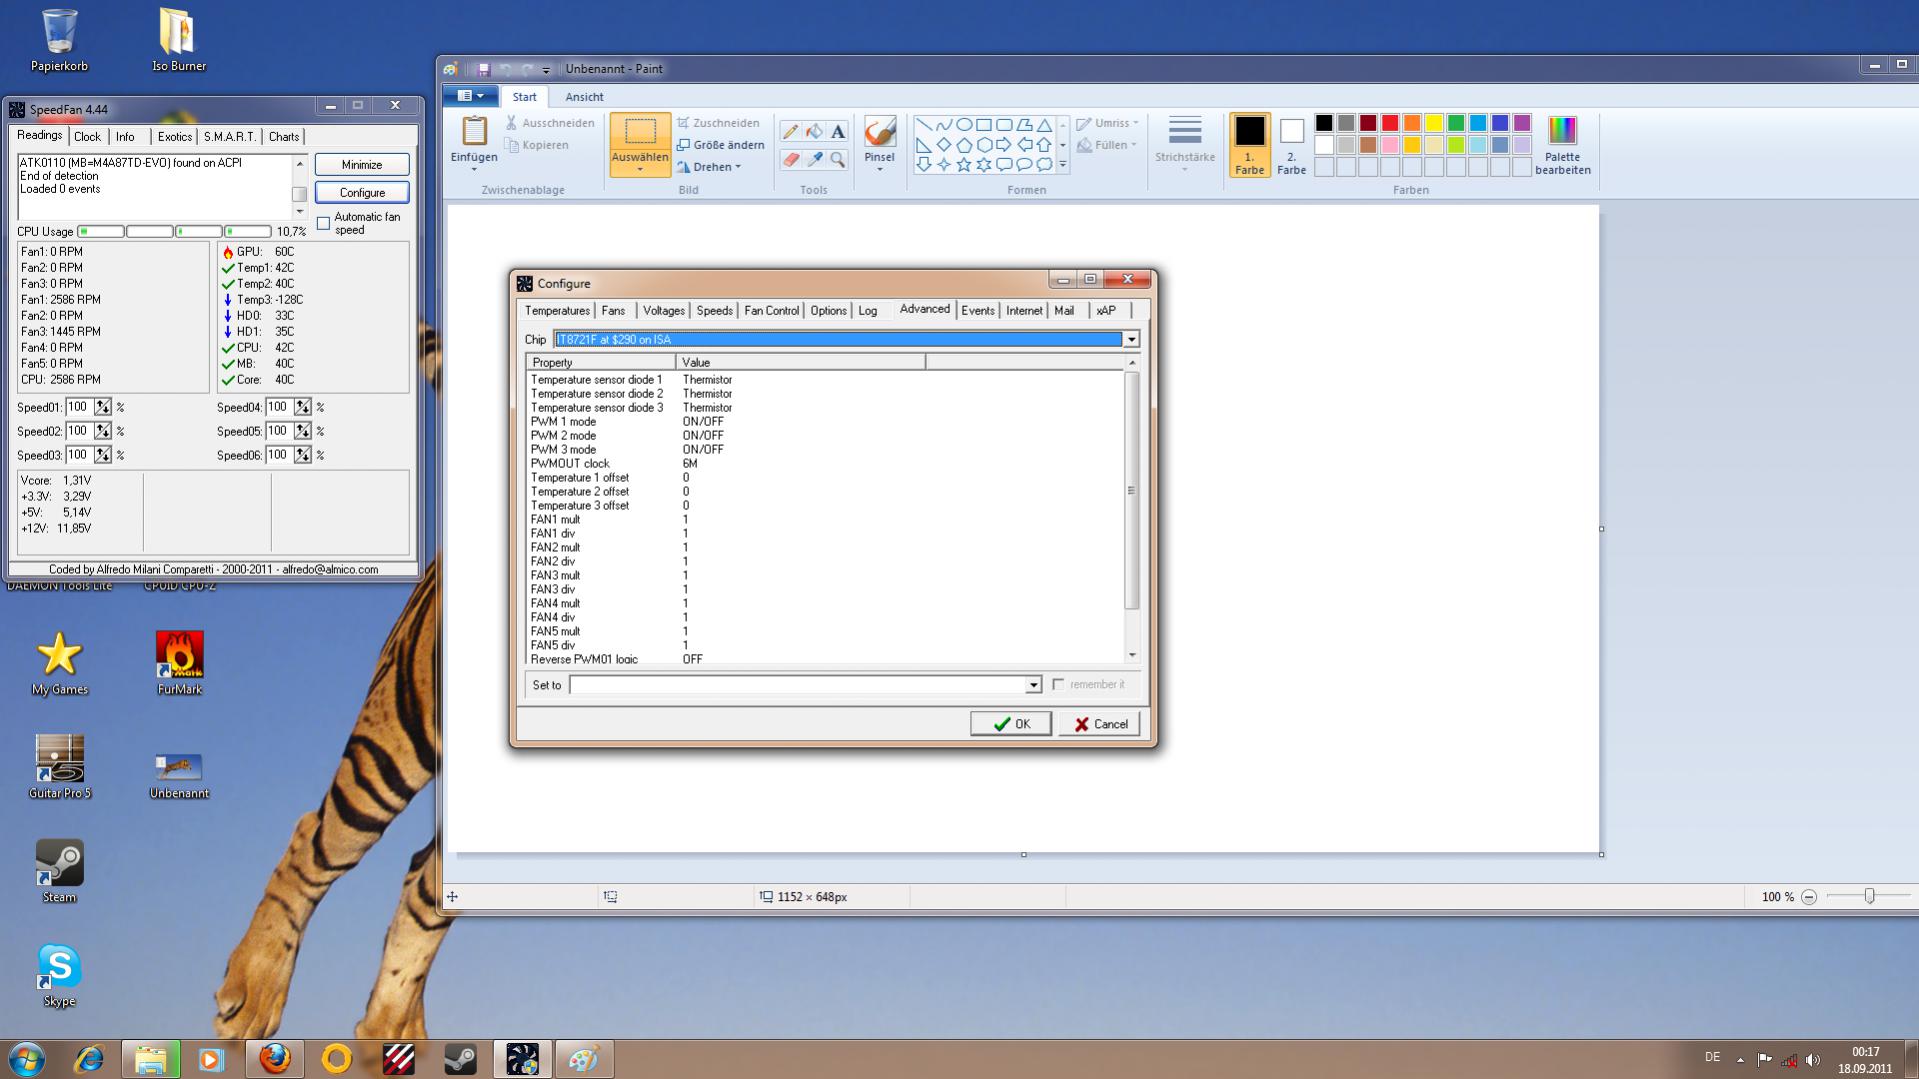Click the save icon in Paint title bar

(x=483, y=69)
